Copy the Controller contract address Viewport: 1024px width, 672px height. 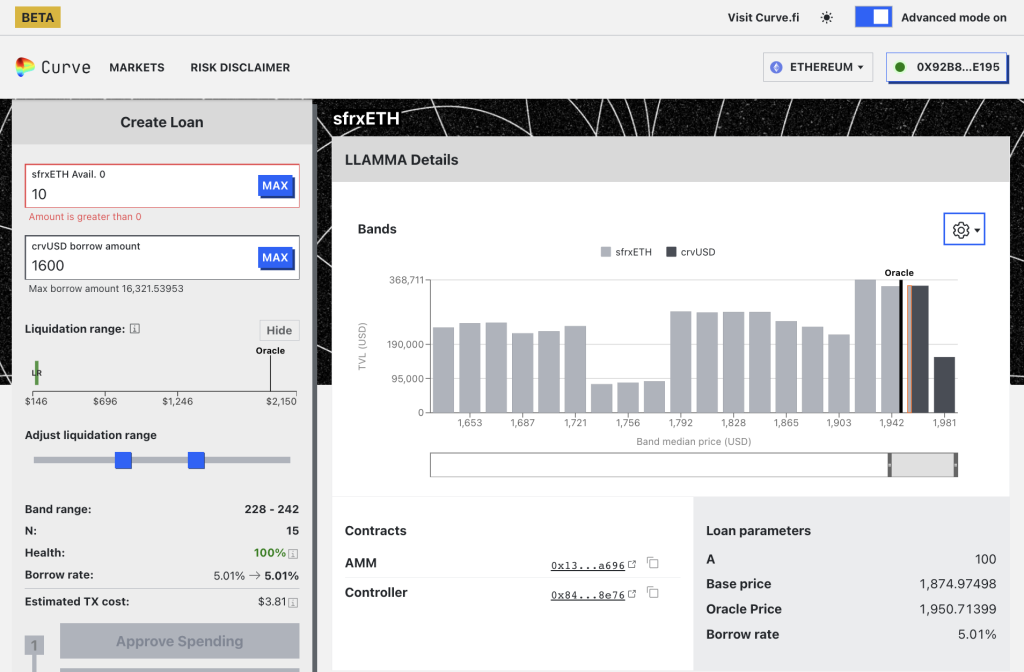[x=652, y=592]
